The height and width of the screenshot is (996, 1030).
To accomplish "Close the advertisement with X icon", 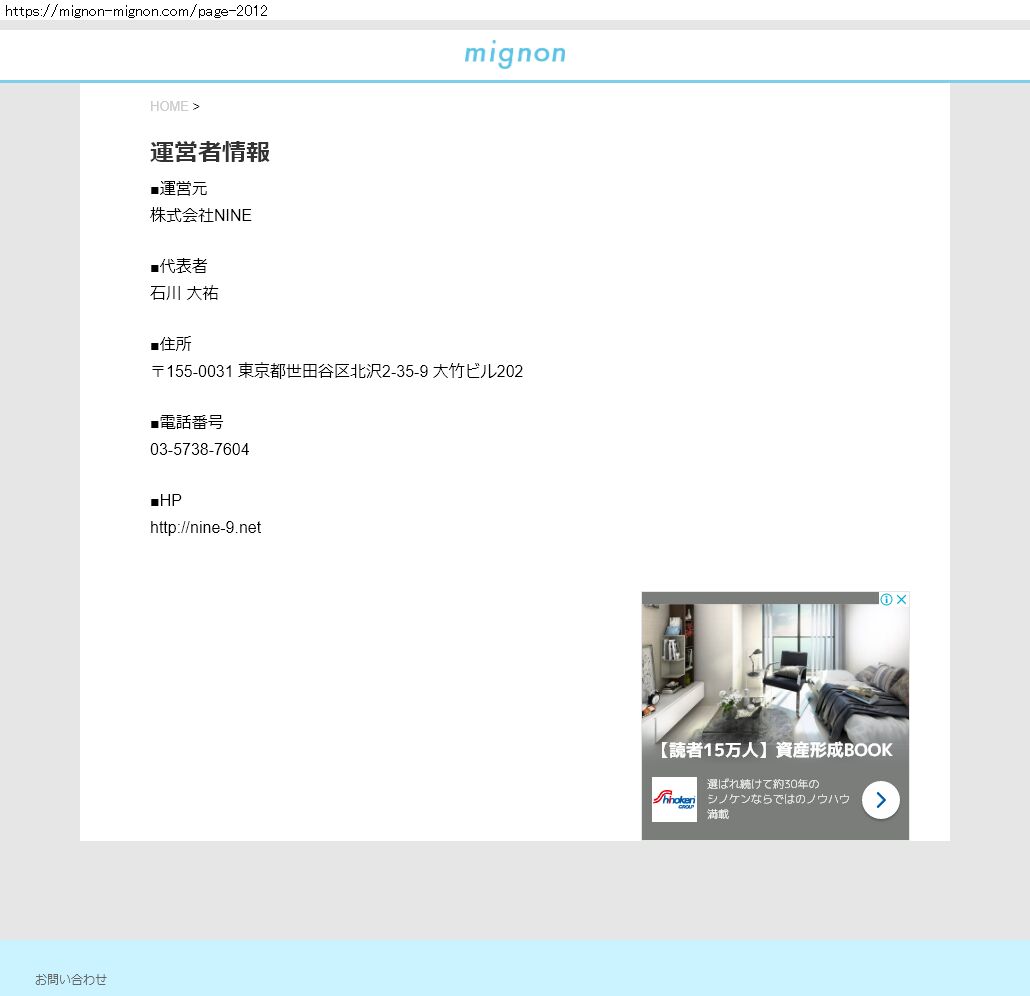I will coord(902,599).
